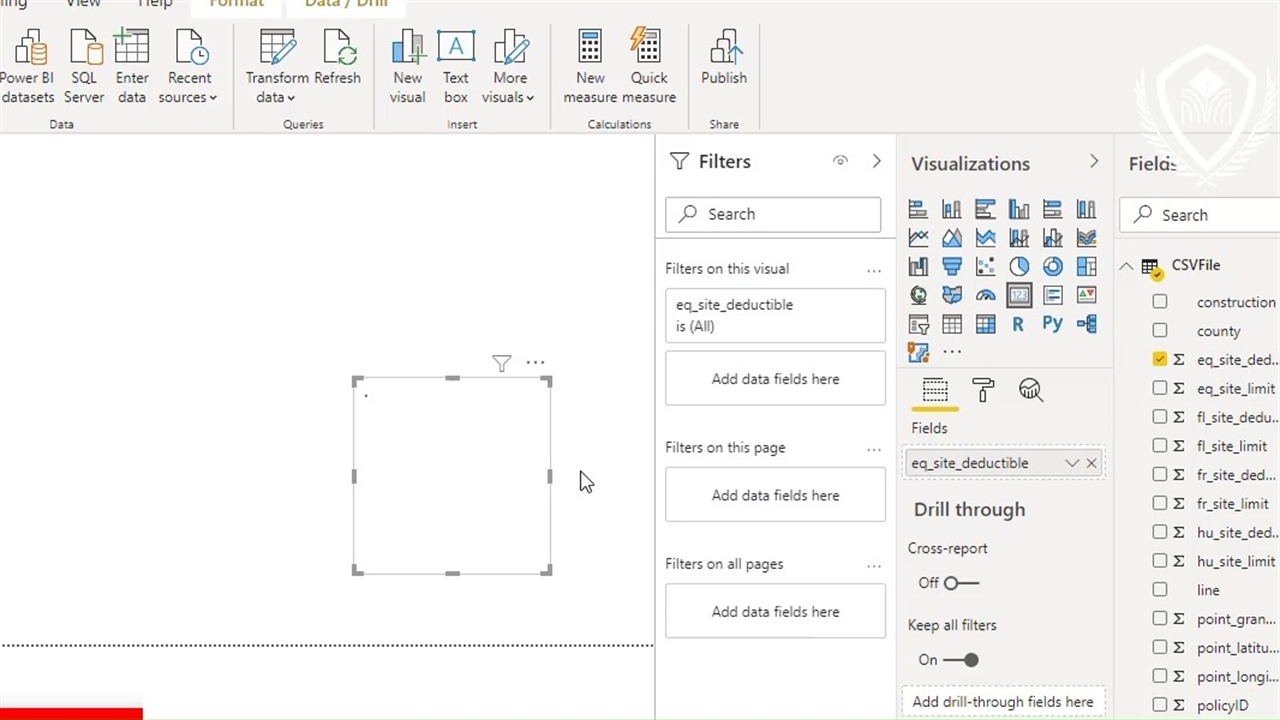Turn on Cross-report toggle

[x=960, y=583]
